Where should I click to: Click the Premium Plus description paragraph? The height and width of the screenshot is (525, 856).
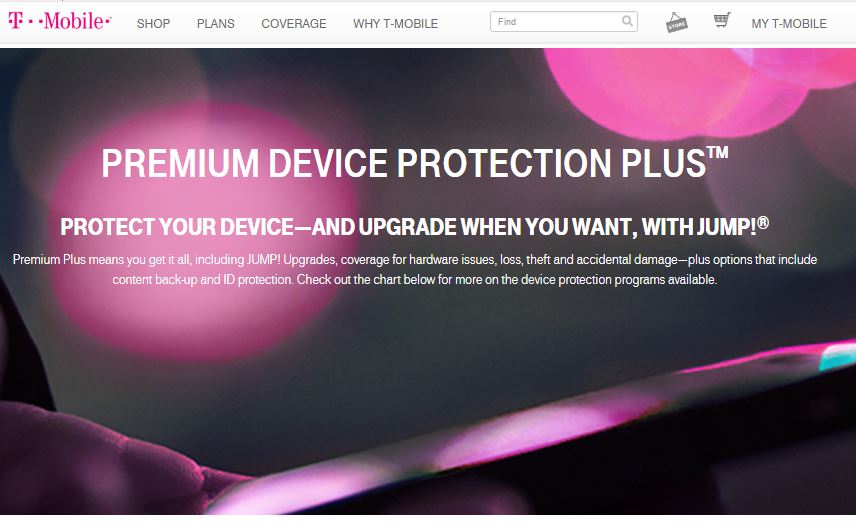pyautogui.click(x=414, y=269)
